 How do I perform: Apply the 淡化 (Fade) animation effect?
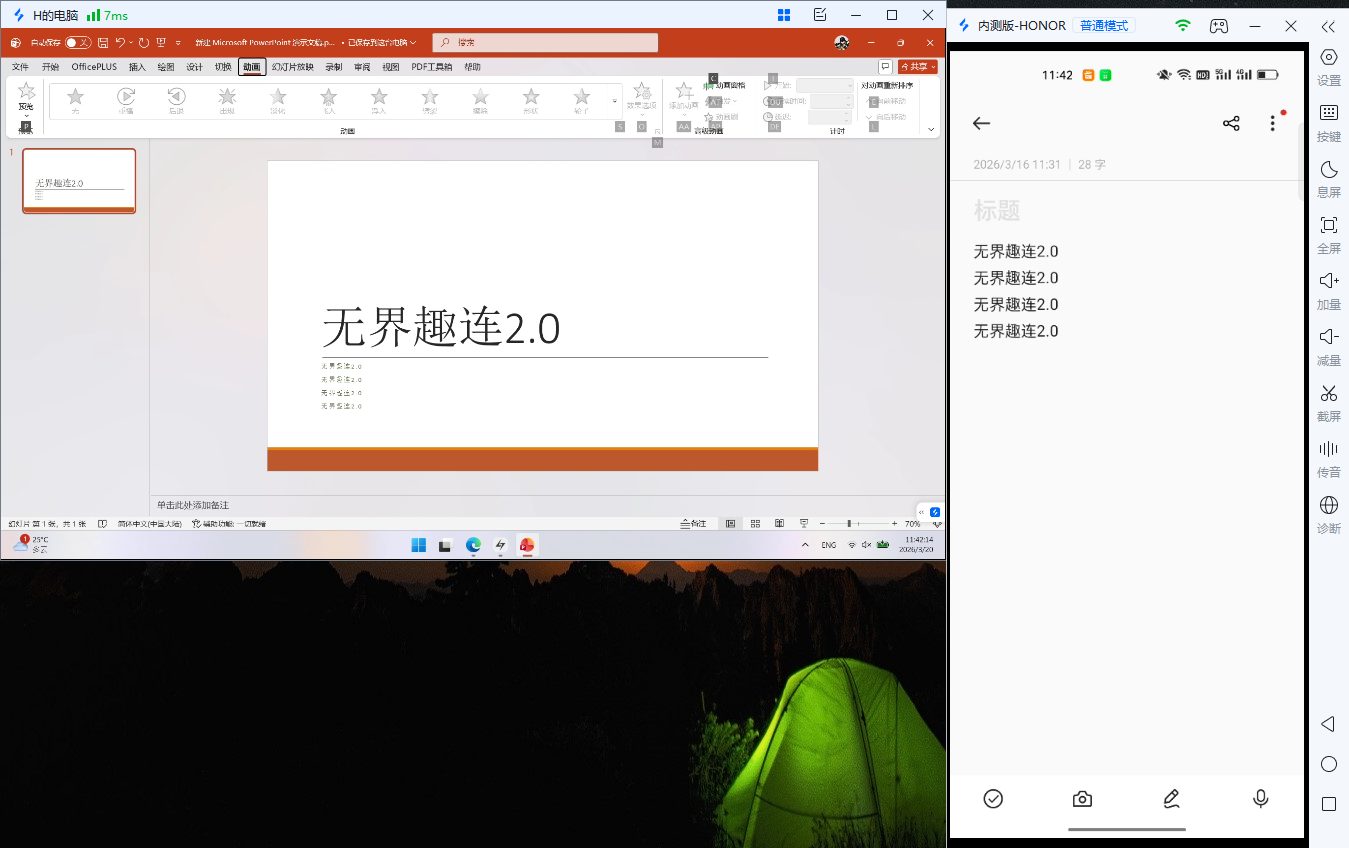tap(278, 96)
